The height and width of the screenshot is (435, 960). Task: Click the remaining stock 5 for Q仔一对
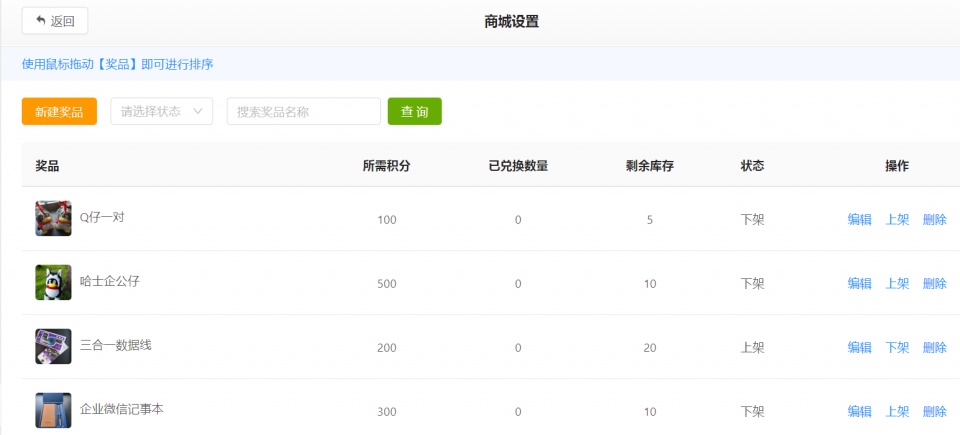(650, 219)
